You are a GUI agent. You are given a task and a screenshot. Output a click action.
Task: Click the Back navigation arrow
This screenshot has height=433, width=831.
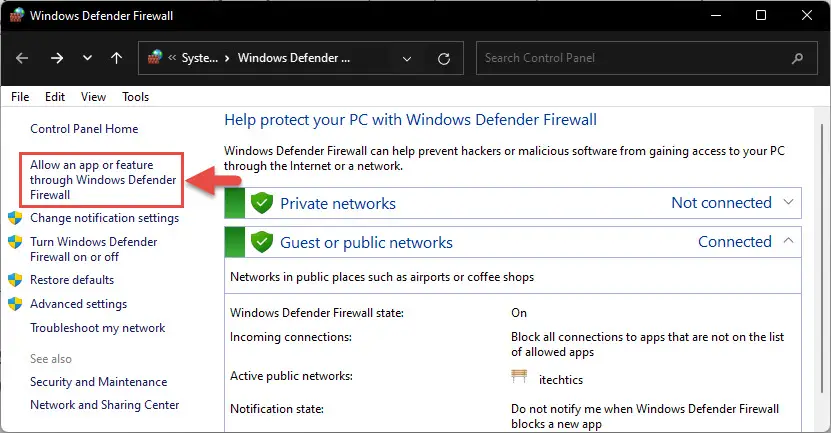coord(22,58)
